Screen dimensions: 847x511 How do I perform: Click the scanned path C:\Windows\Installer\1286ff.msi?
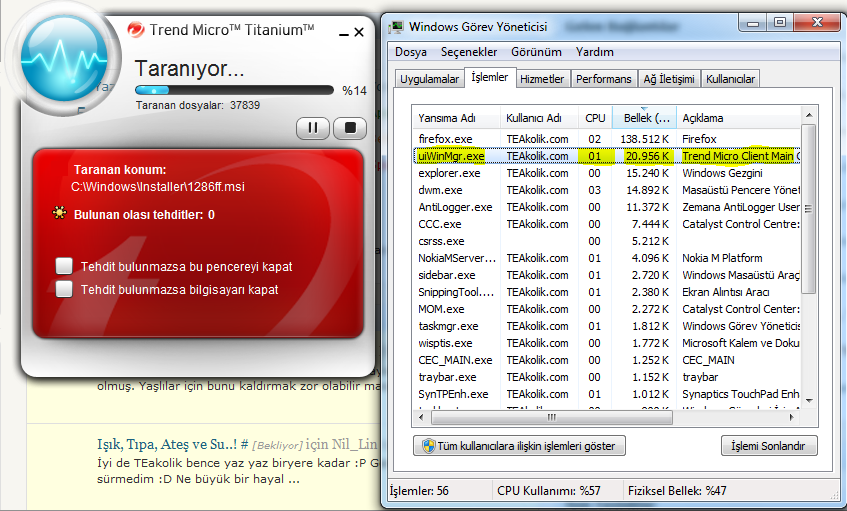(x=158, y=187)
